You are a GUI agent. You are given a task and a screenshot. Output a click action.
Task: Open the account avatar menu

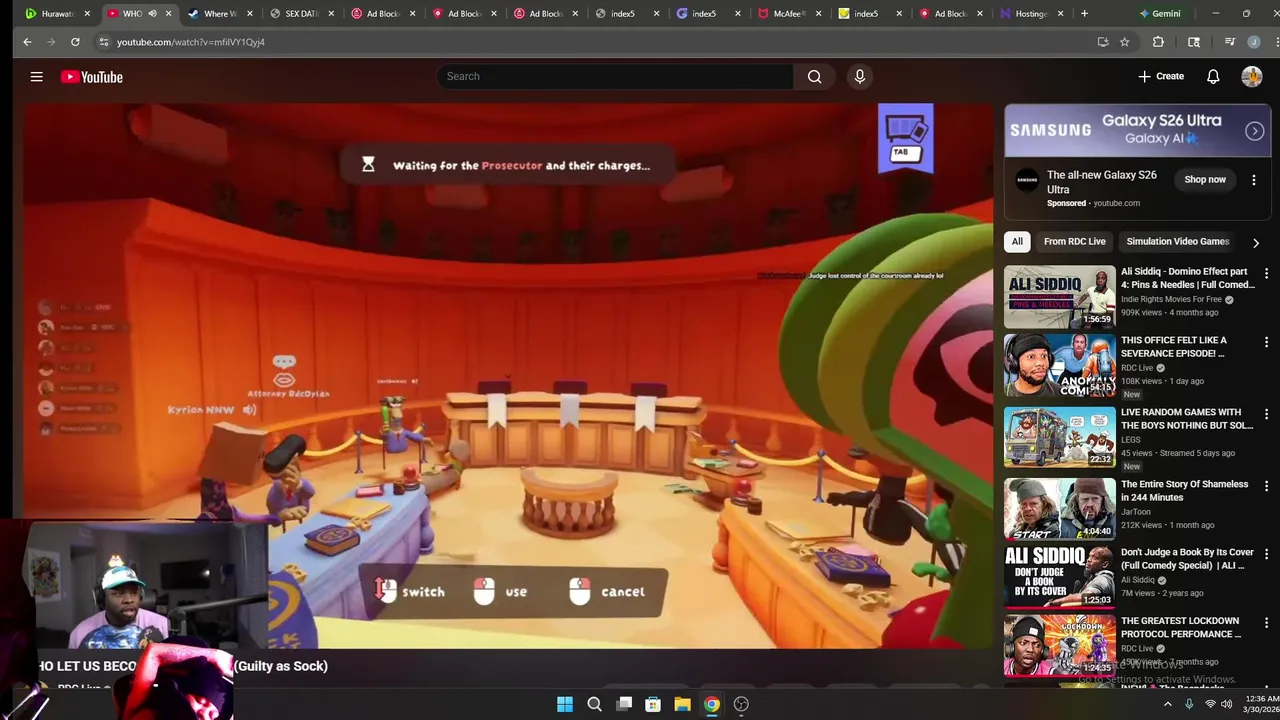pos(1252,77)
